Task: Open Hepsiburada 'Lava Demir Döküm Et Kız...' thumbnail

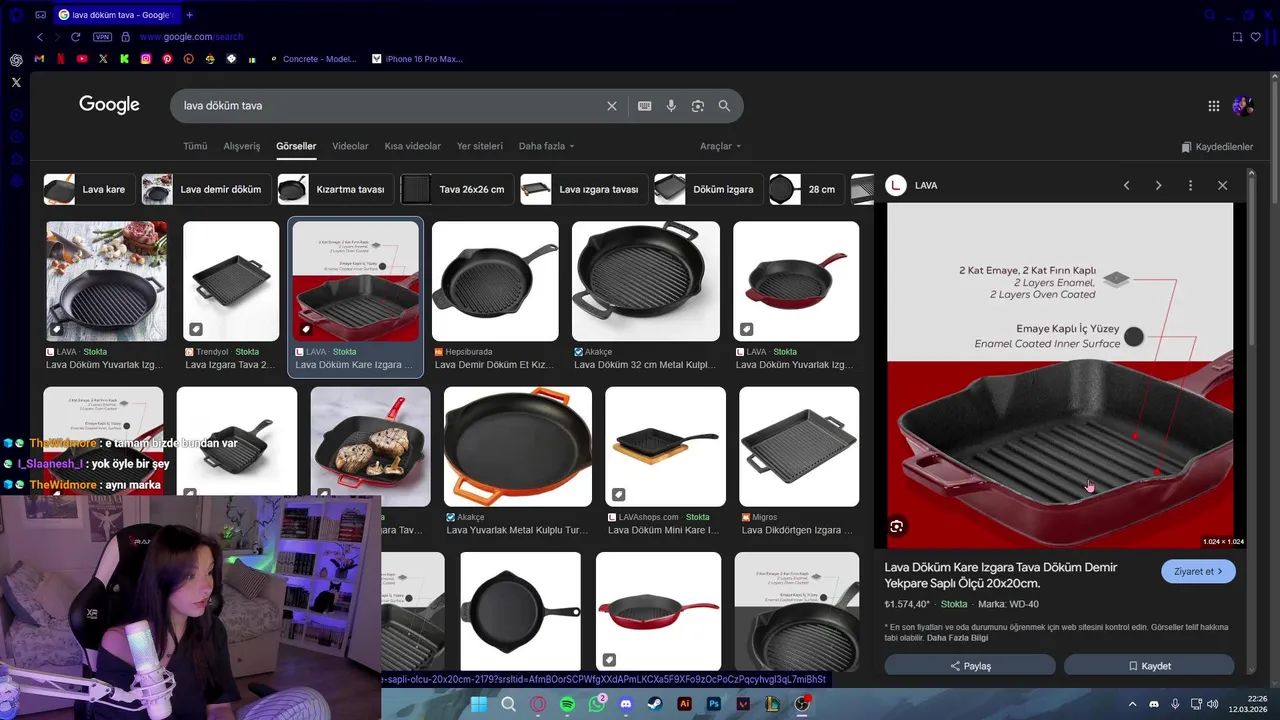Action: tap(495, 281)
